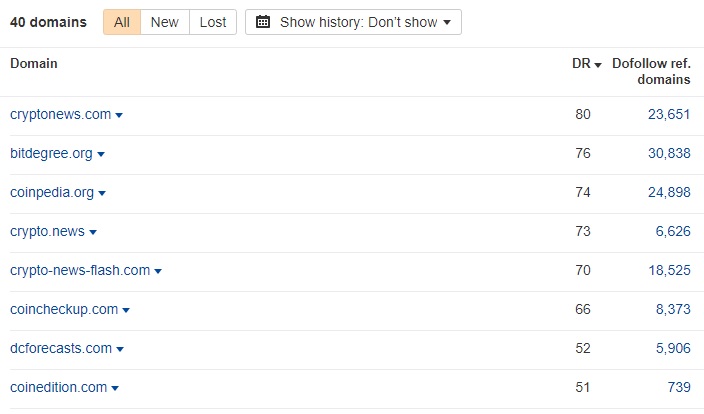704x414 pixels.
Task: Open the caret menu beside crypto.news
Action: [93, 233]
